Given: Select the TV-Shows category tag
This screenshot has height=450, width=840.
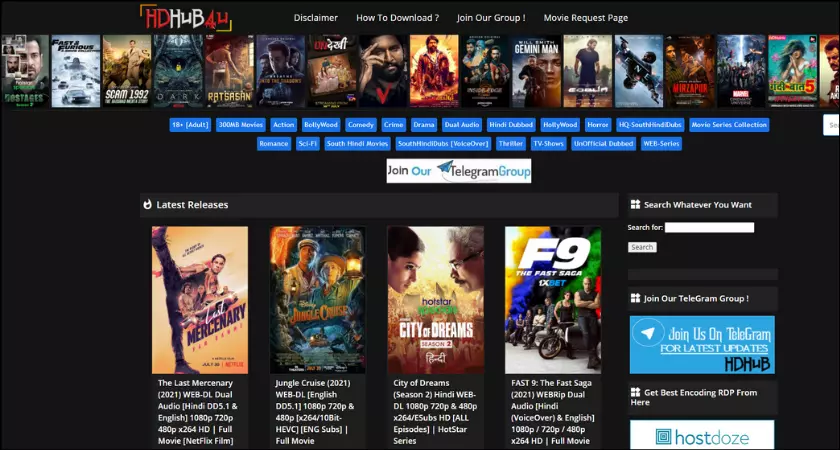Looking at the screenshot, I should [x=549, y=144].
